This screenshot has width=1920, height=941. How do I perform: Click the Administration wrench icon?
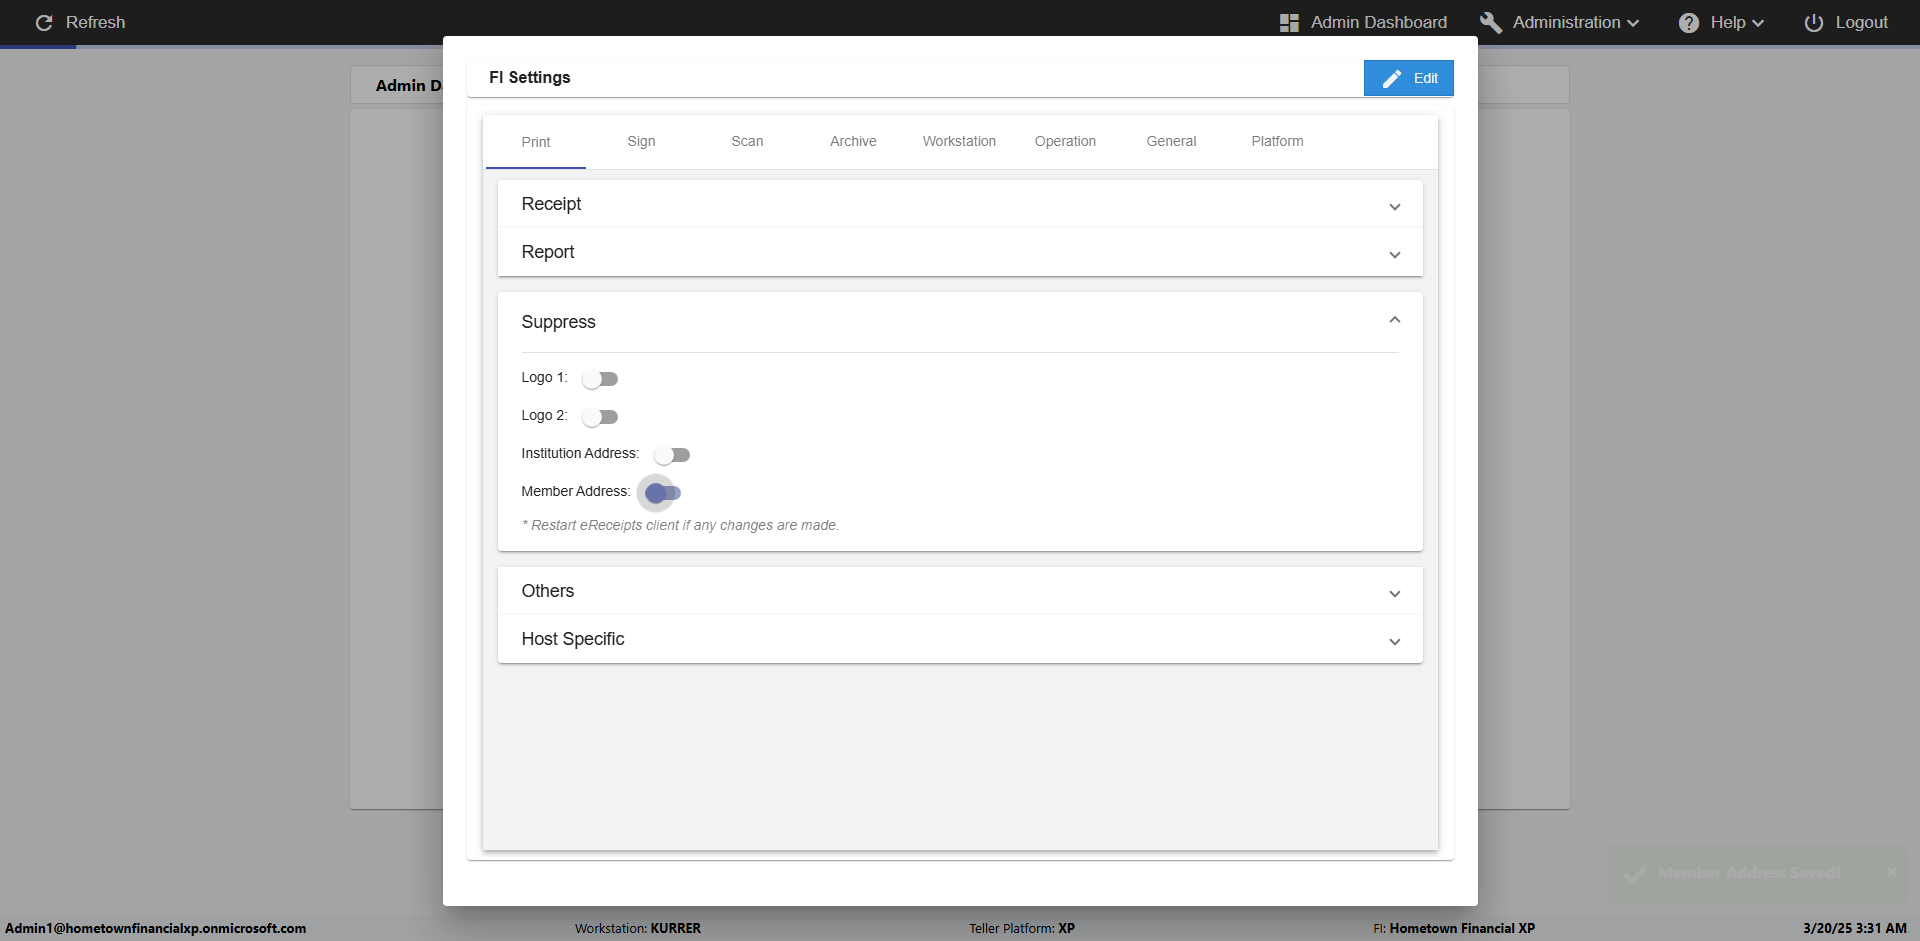pyautogui.click(x=1491, y=23)
